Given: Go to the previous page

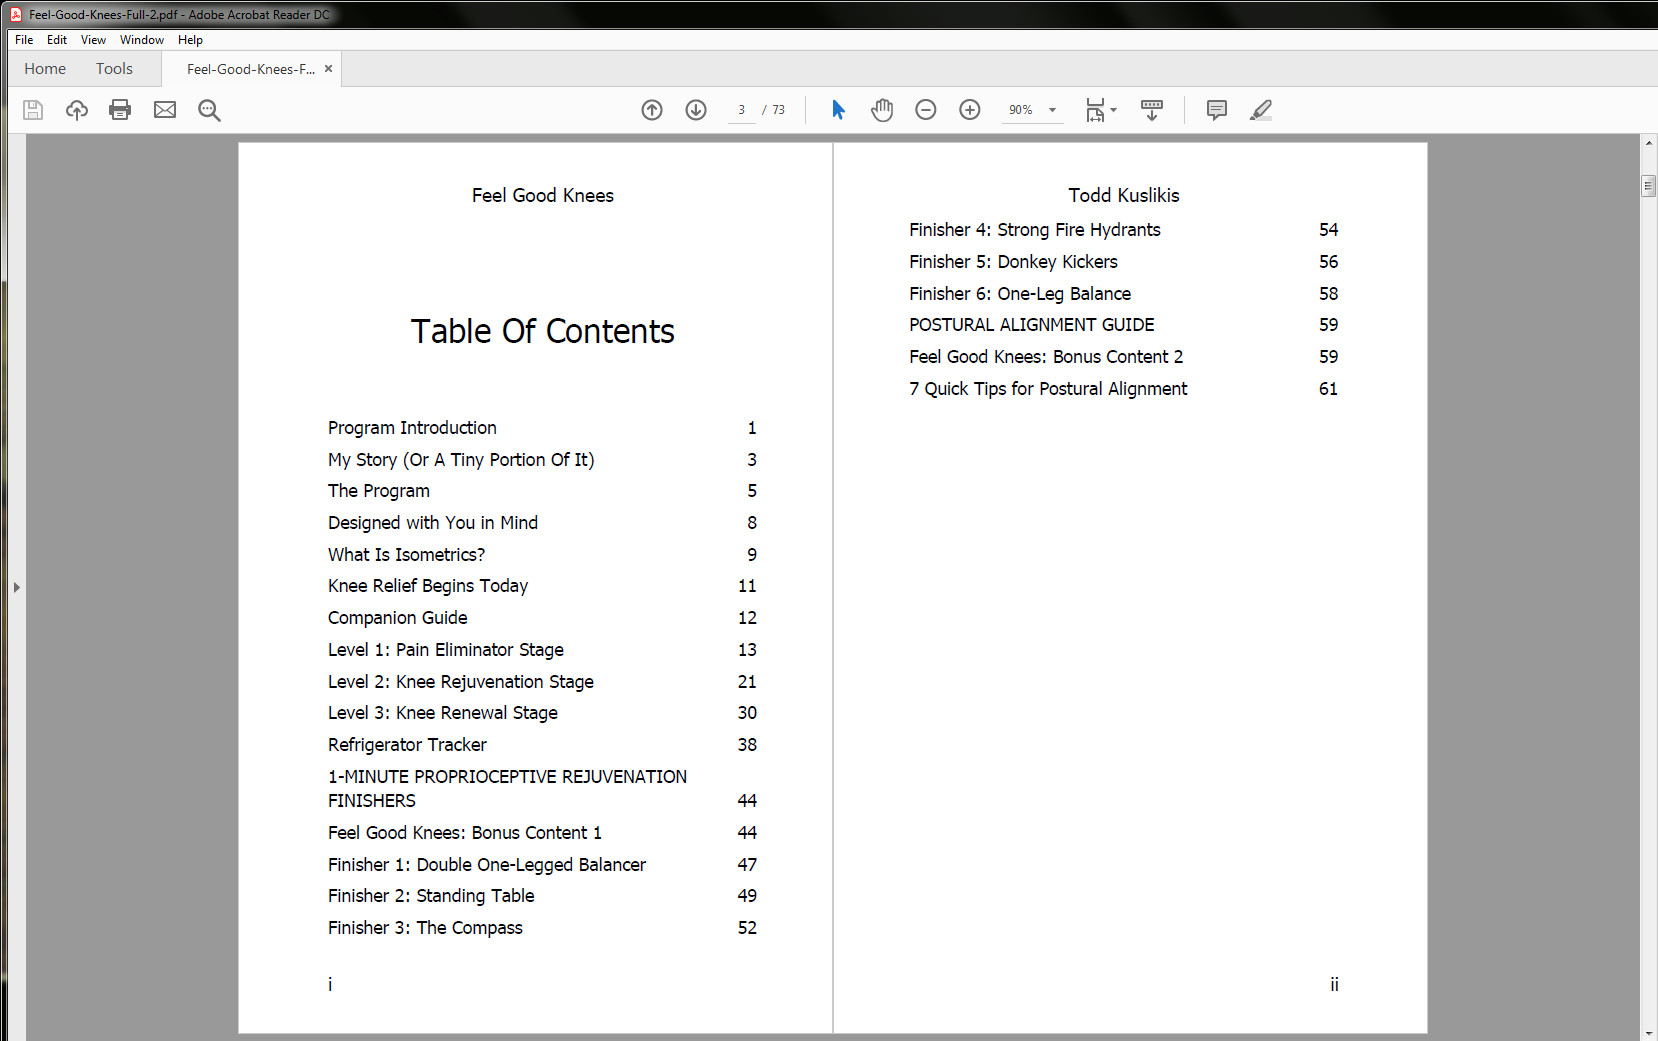Looking at the screenshot, I should click(x=652, y=110).
